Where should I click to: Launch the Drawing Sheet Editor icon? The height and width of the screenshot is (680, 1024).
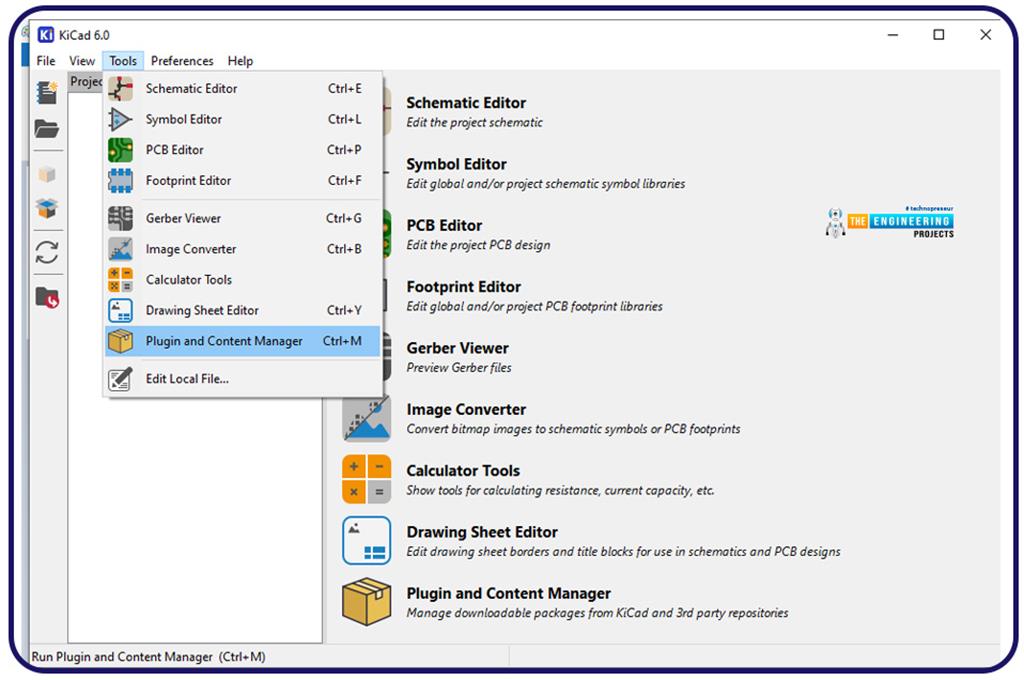pyautogui.click(x=365, y=540)
